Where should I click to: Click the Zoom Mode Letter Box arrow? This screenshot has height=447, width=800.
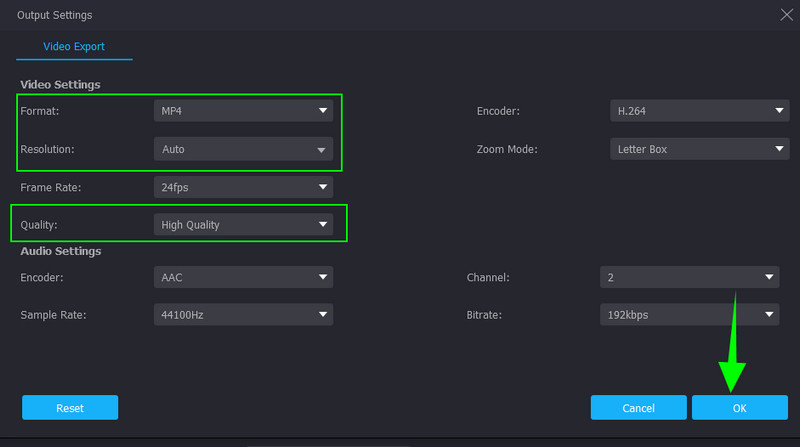(x=779, y=149)
